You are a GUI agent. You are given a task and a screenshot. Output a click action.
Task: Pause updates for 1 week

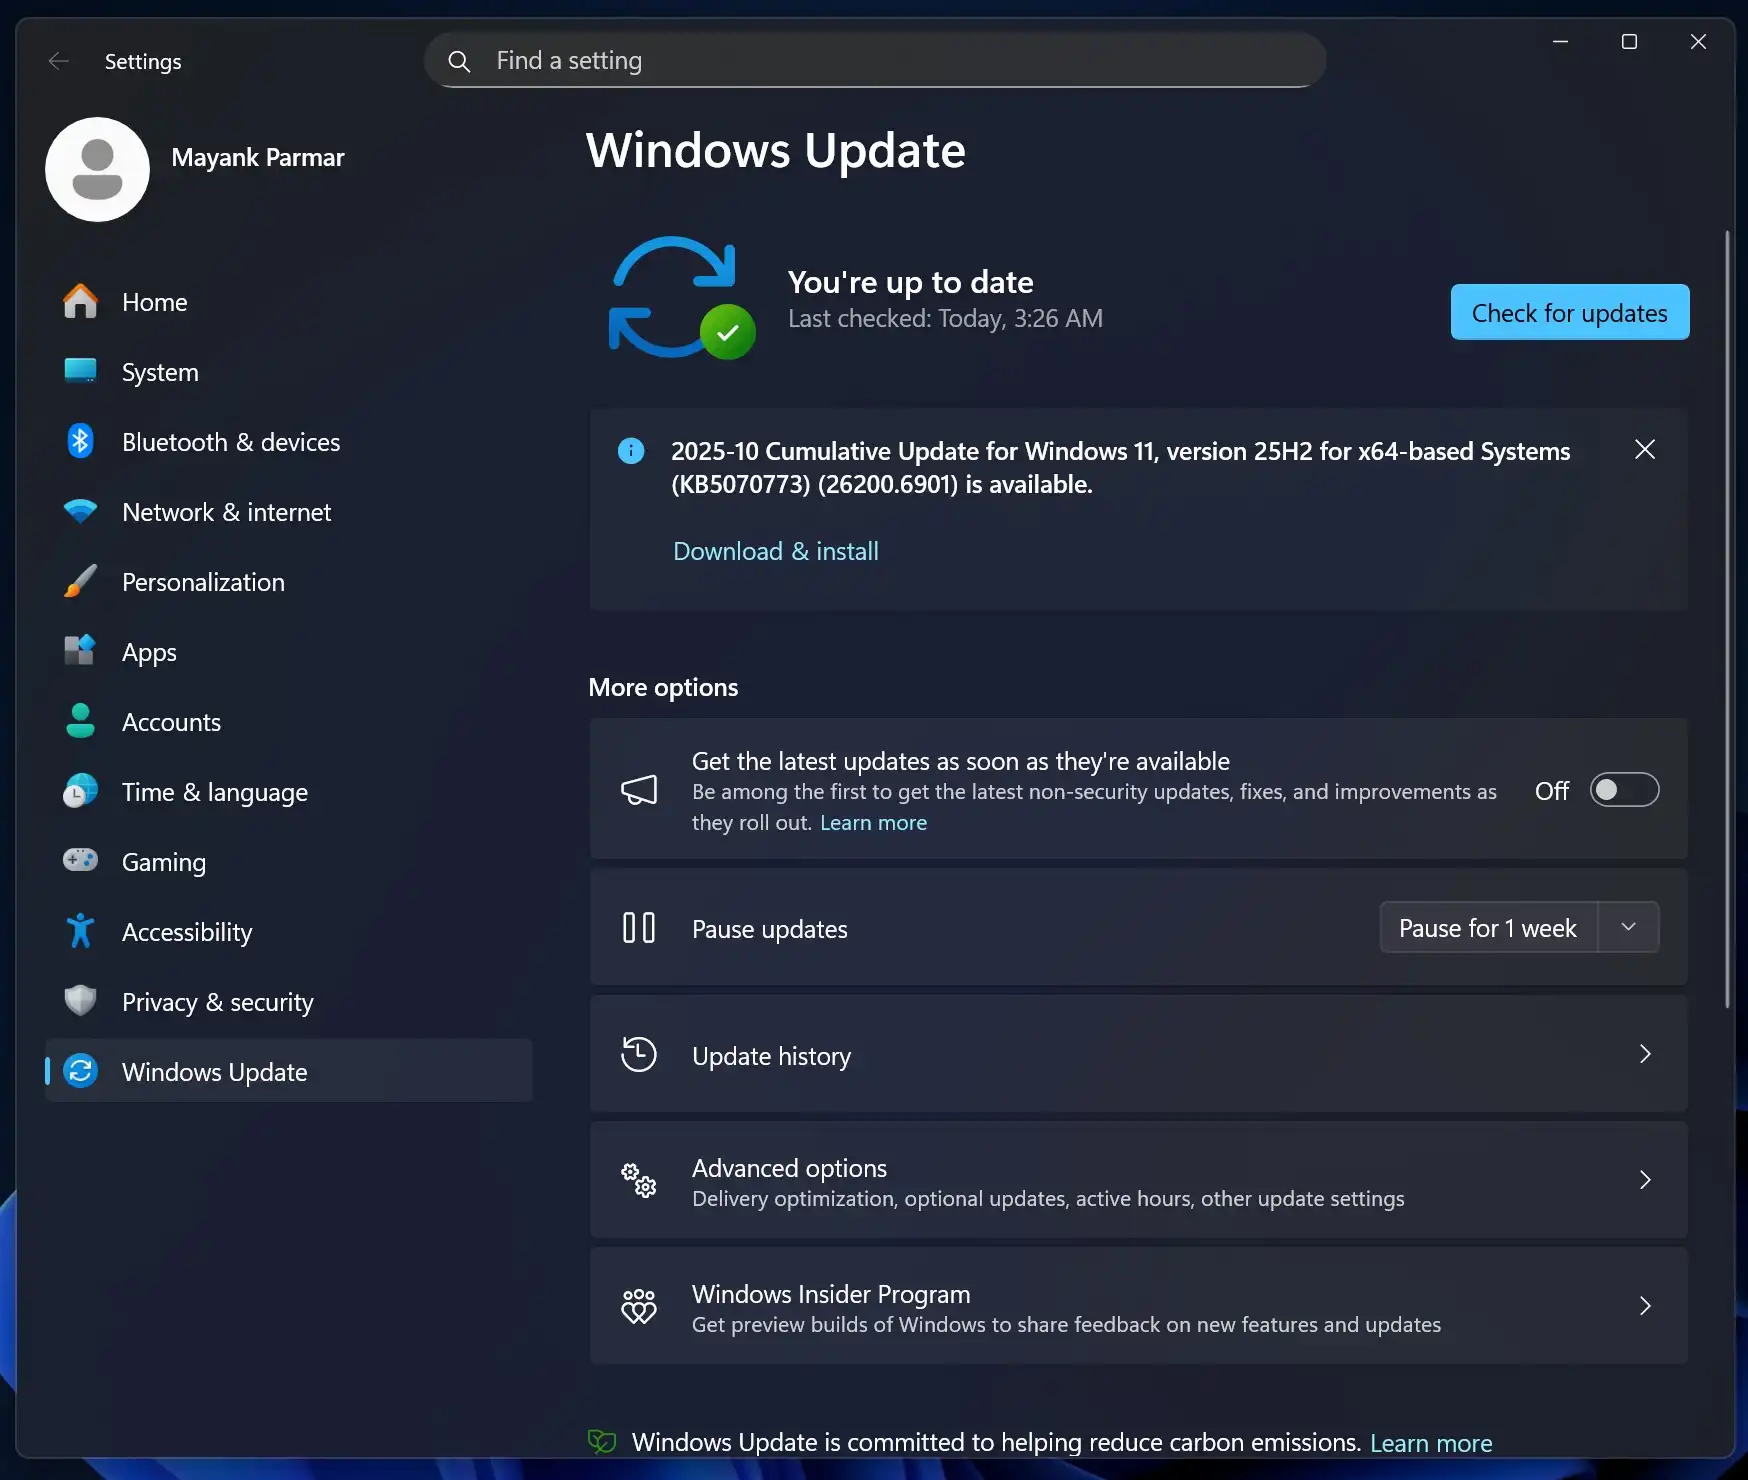[1487, 928]
